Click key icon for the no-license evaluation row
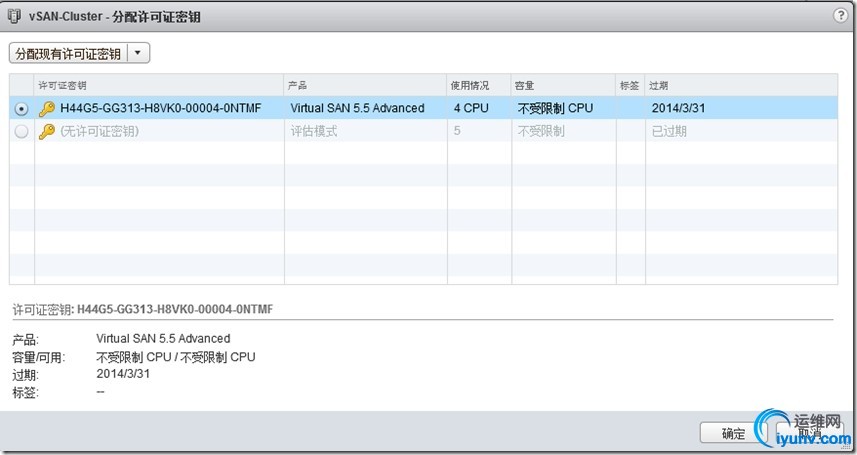 [x=47, y=132]
